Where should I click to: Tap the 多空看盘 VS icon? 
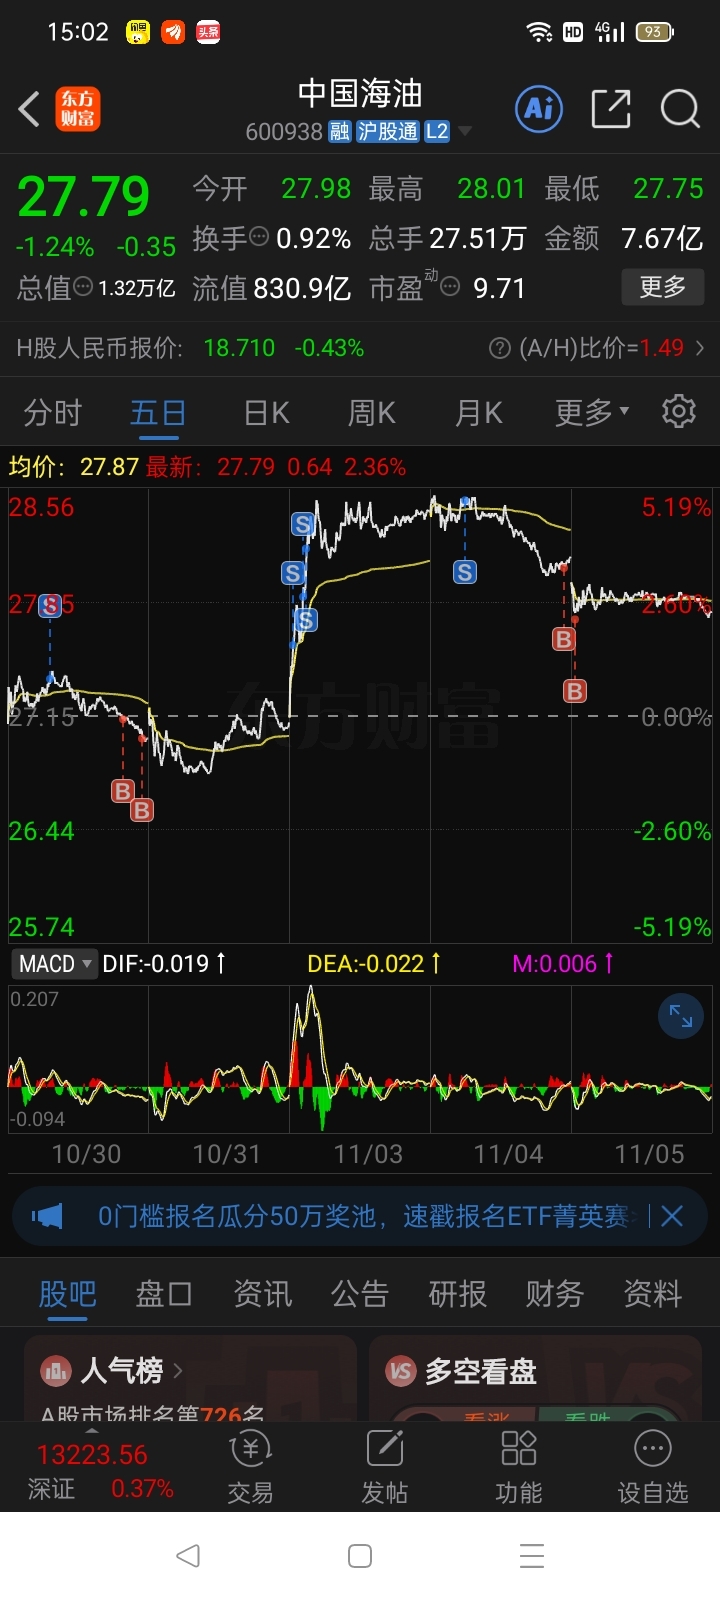(x=401, y=1370)
